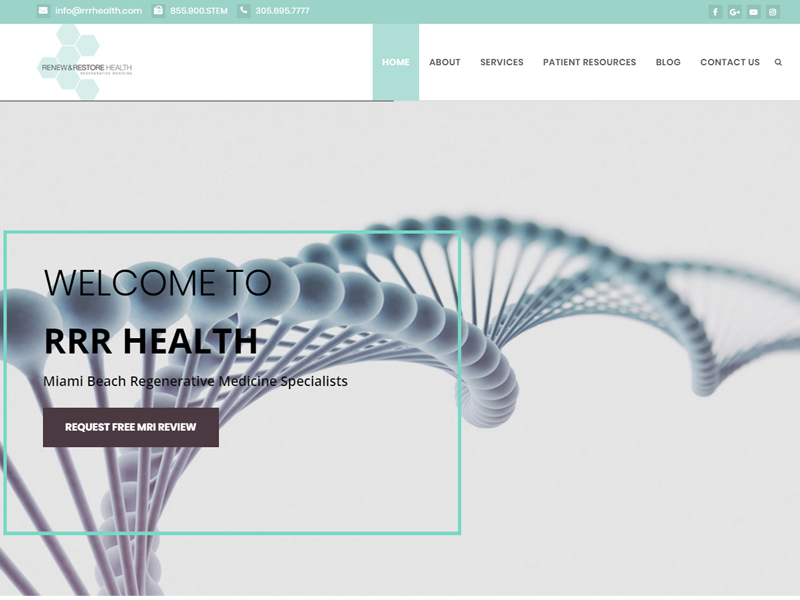Expand the Patient Resources menu

click(589, 62)
